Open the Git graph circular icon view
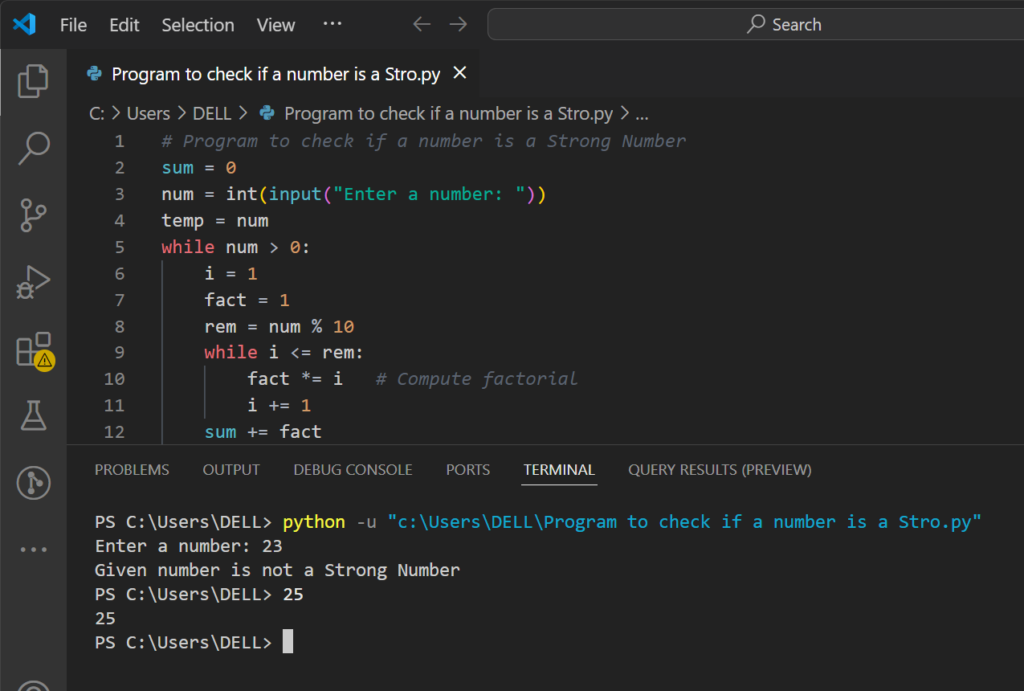 point(33,483)
